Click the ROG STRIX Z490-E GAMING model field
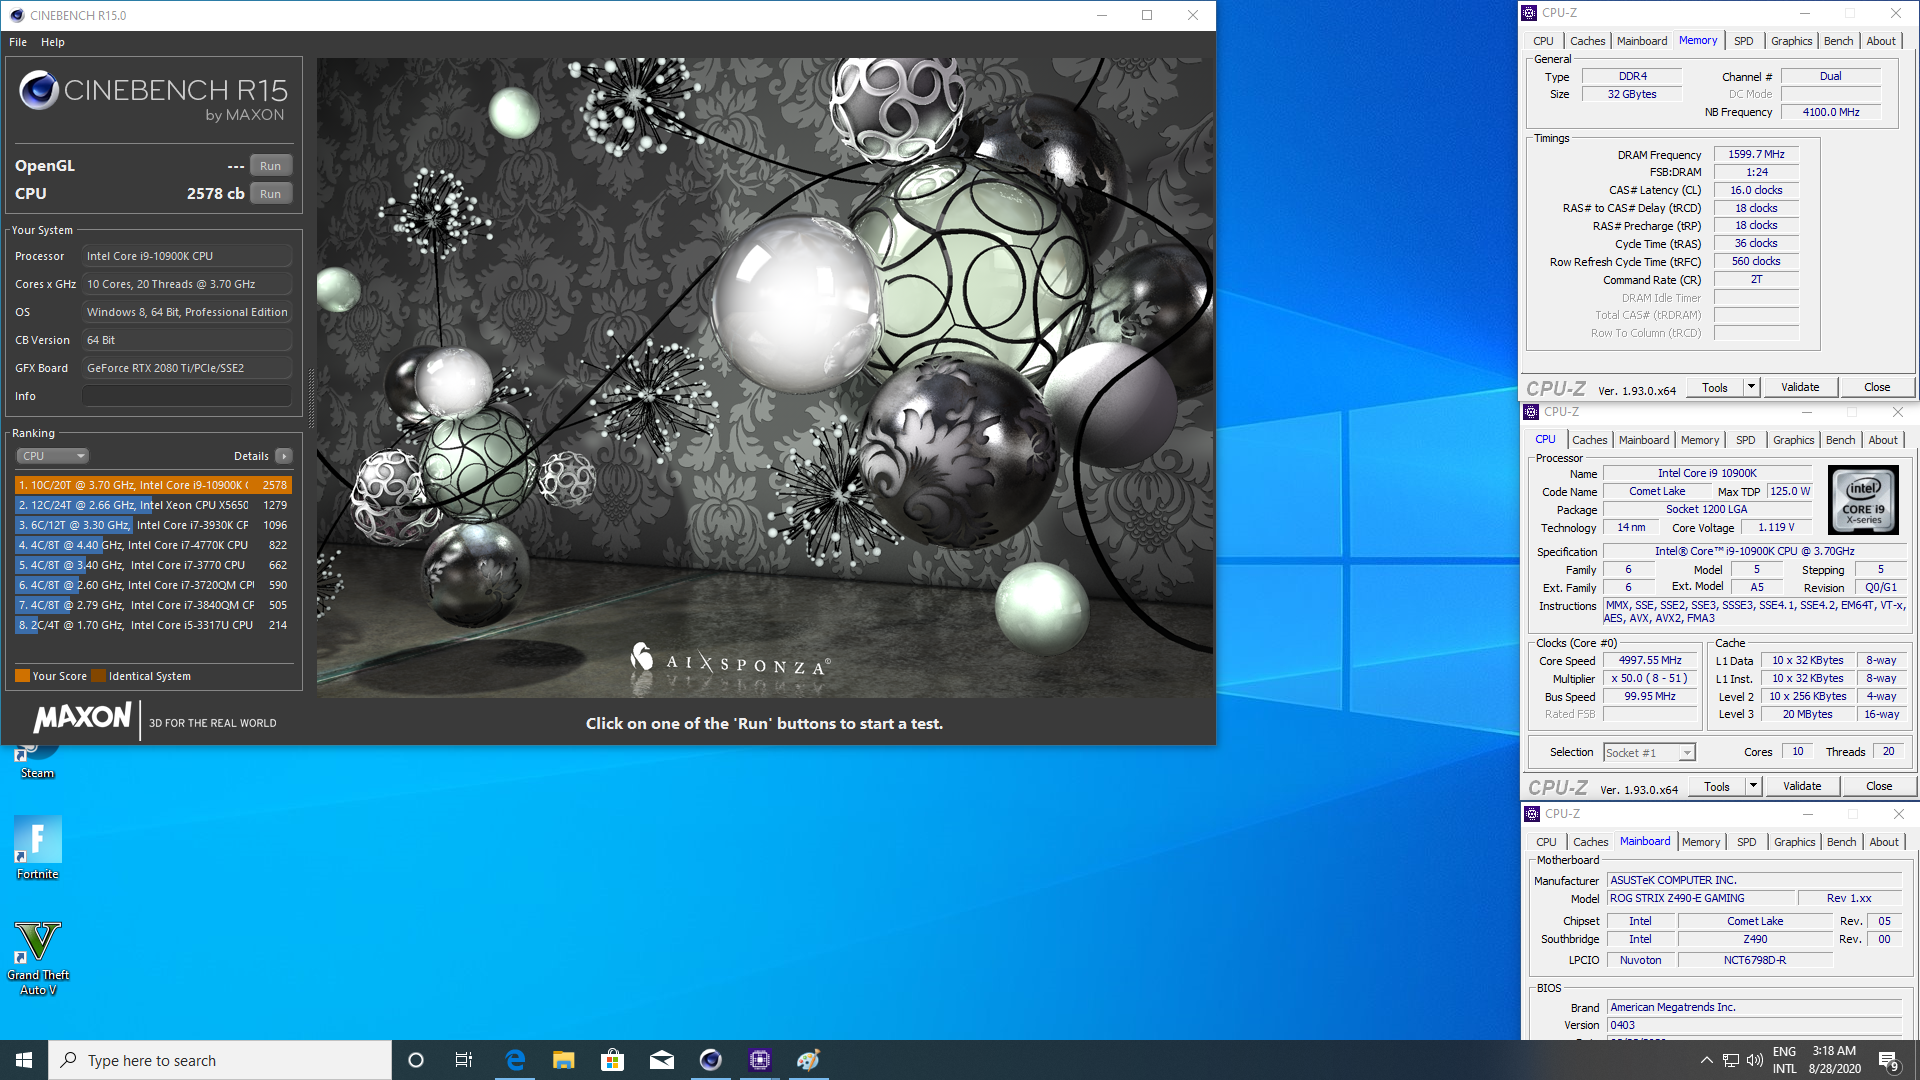Screen dimensions: 1920x1080 point(1699,899)
